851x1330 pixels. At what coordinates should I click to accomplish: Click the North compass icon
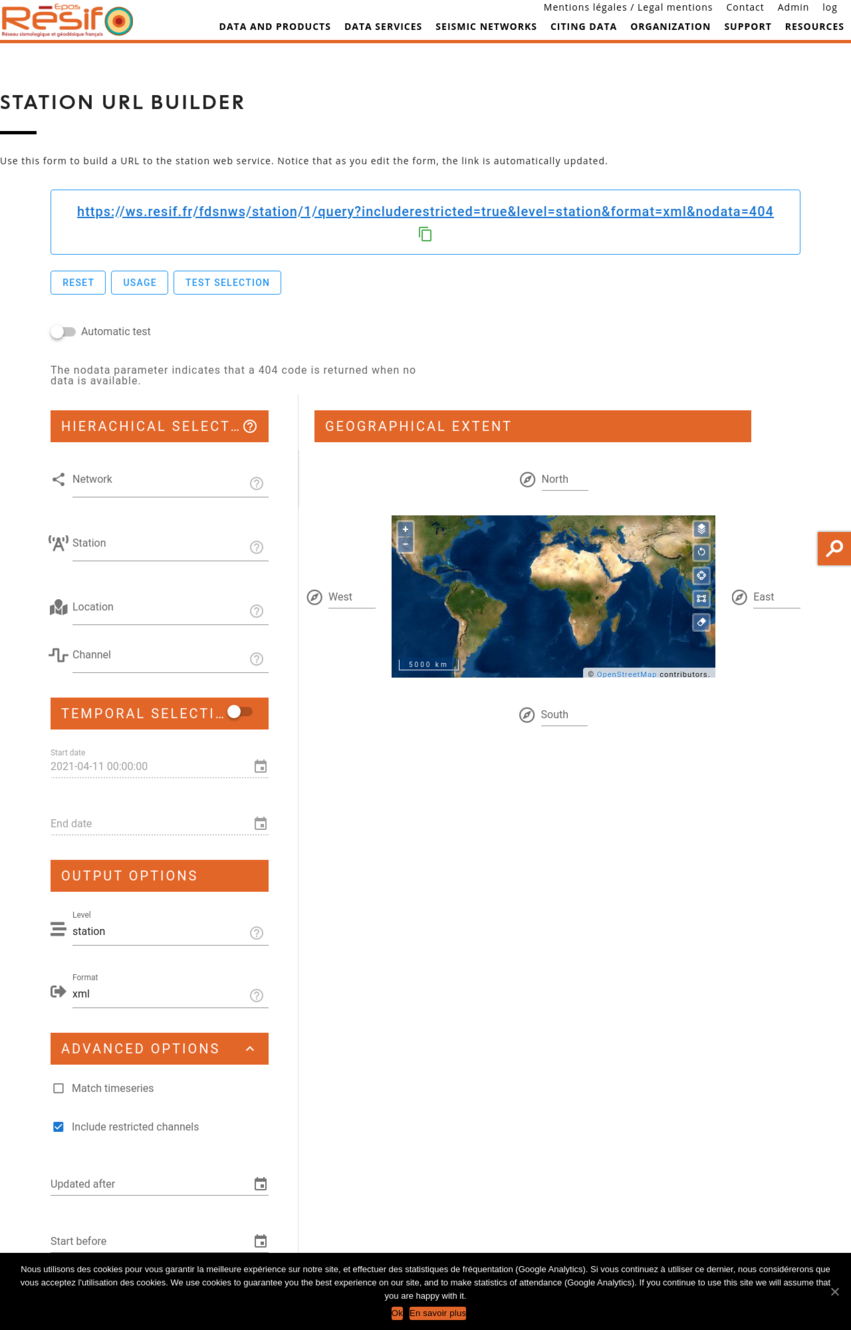527,480
